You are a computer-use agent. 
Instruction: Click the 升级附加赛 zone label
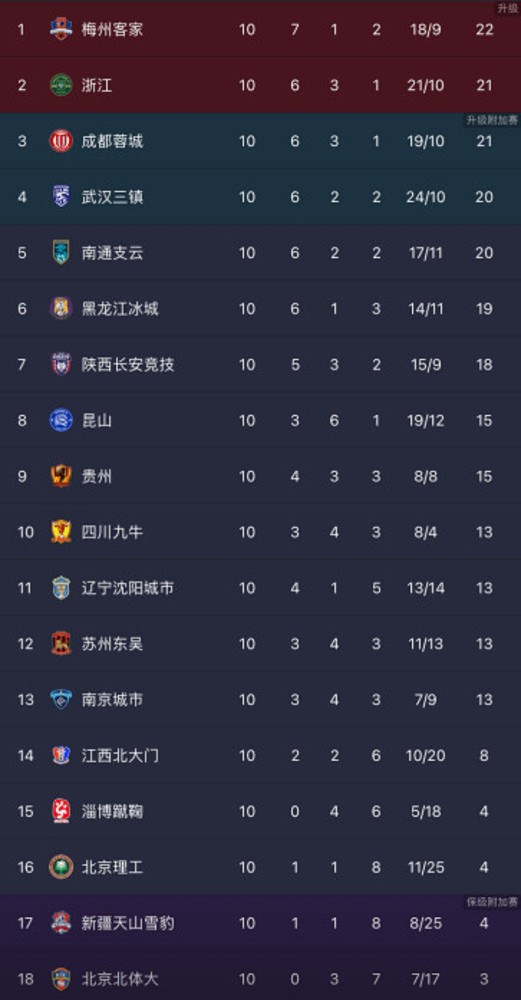pos(491,121)
